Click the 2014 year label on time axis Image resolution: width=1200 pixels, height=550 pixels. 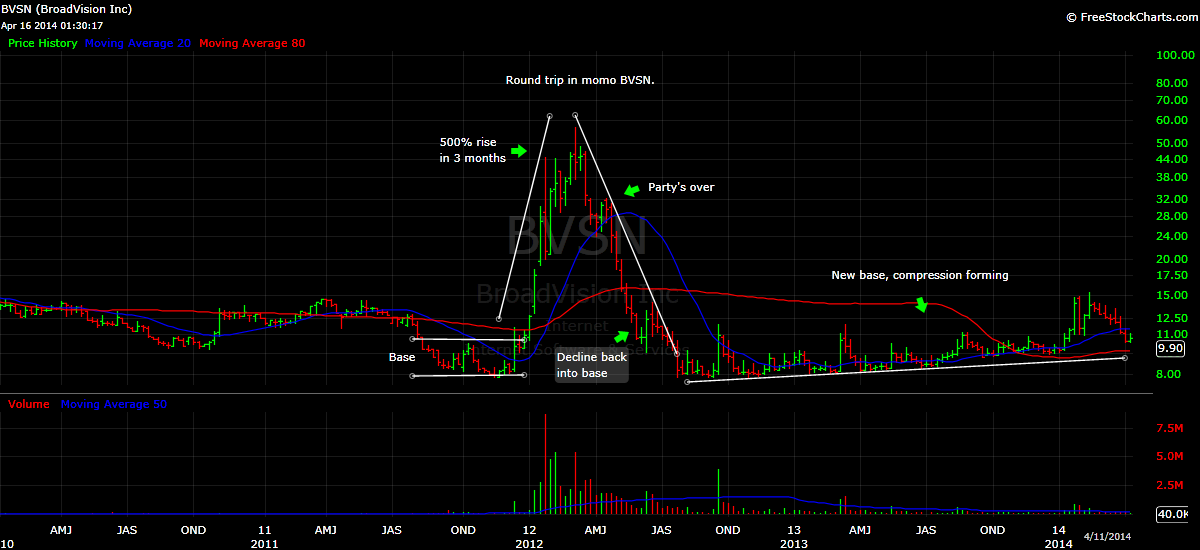tap(1059, 543)
